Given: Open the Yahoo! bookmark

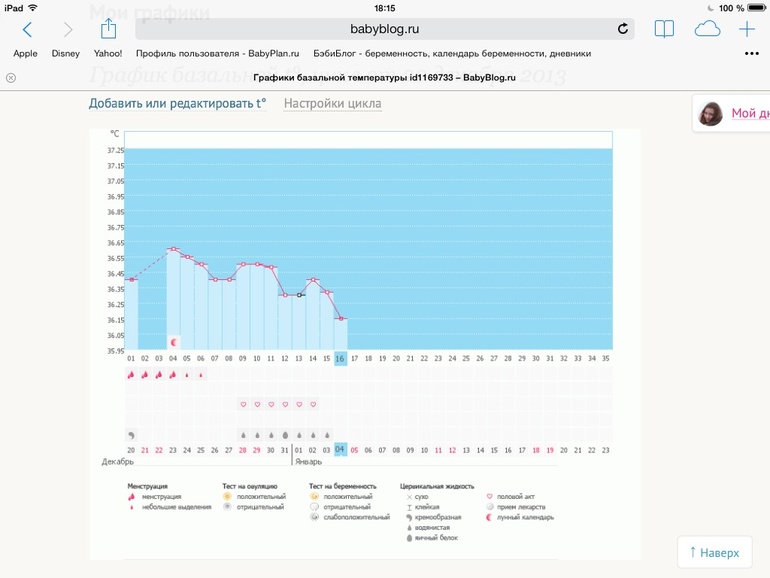Looking at the screenshot, I should [108, 54].
